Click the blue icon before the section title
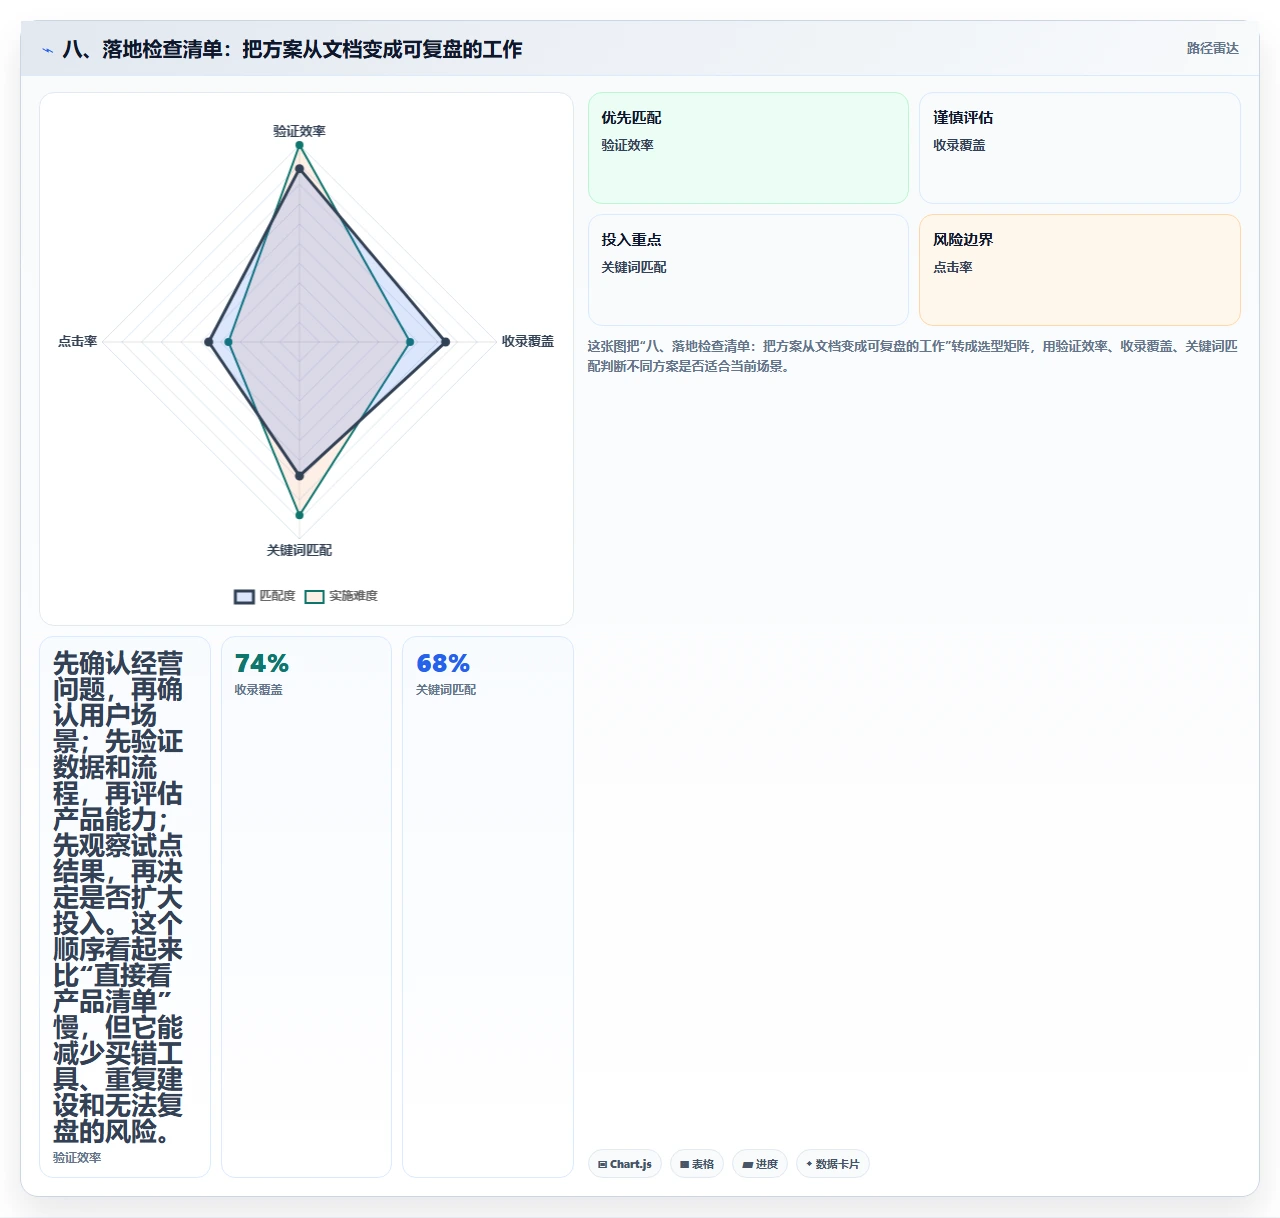Viewport: 1280px width, 1218px height. (x=47, y=50)
